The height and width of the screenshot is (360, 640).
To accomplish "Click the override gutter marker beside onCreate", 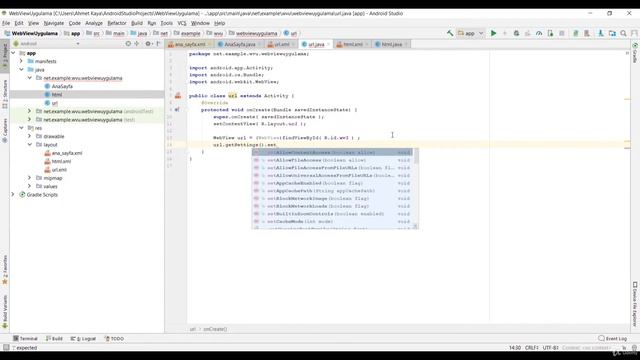I will coord(177,109).
